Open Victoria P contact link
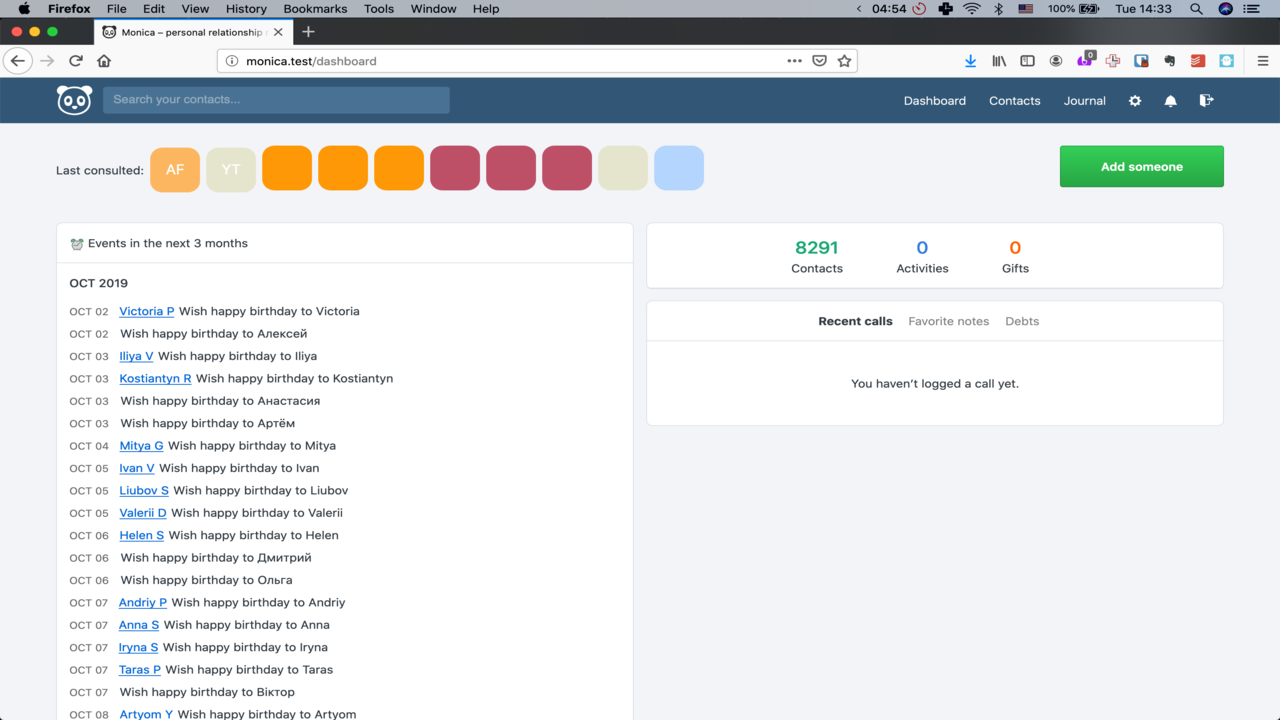The height and width of the screenshot is (720, 1280). [x=146, y=311]
